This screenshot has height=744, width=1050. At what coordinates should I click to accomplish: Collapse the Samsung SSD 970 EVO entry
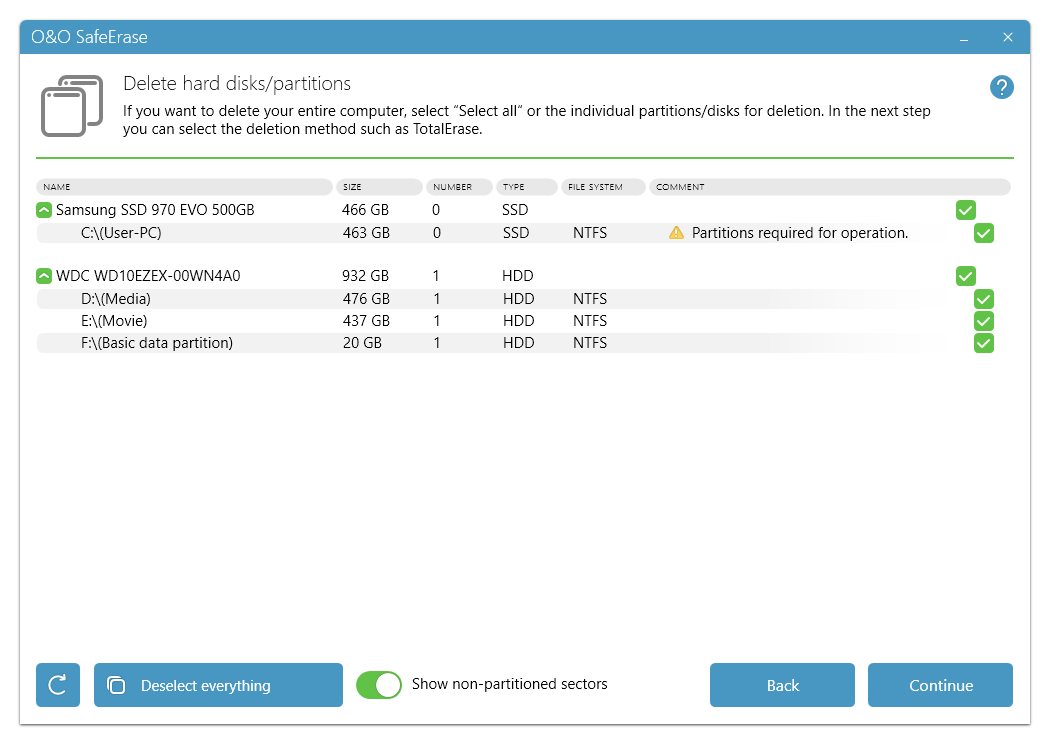(x=43, y=209)
